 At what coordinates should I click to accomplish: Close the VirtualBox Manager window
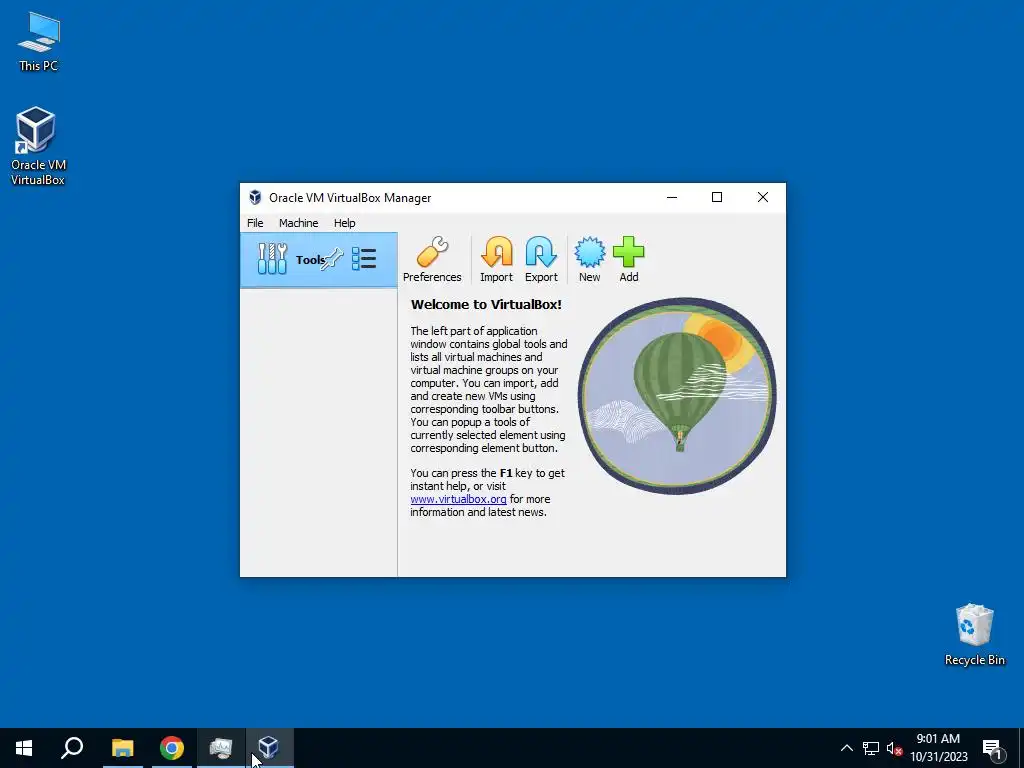(762, 197)
